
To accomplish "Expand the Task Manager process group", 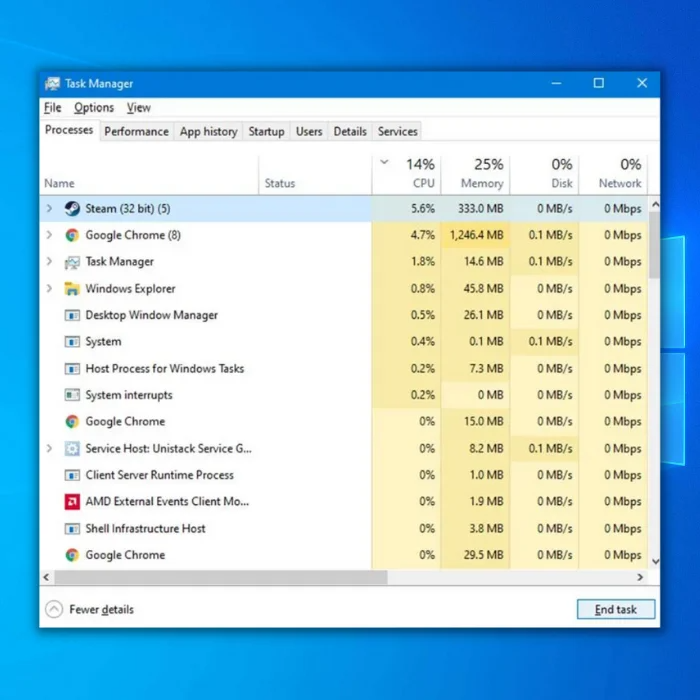I will tap(49, 262).
